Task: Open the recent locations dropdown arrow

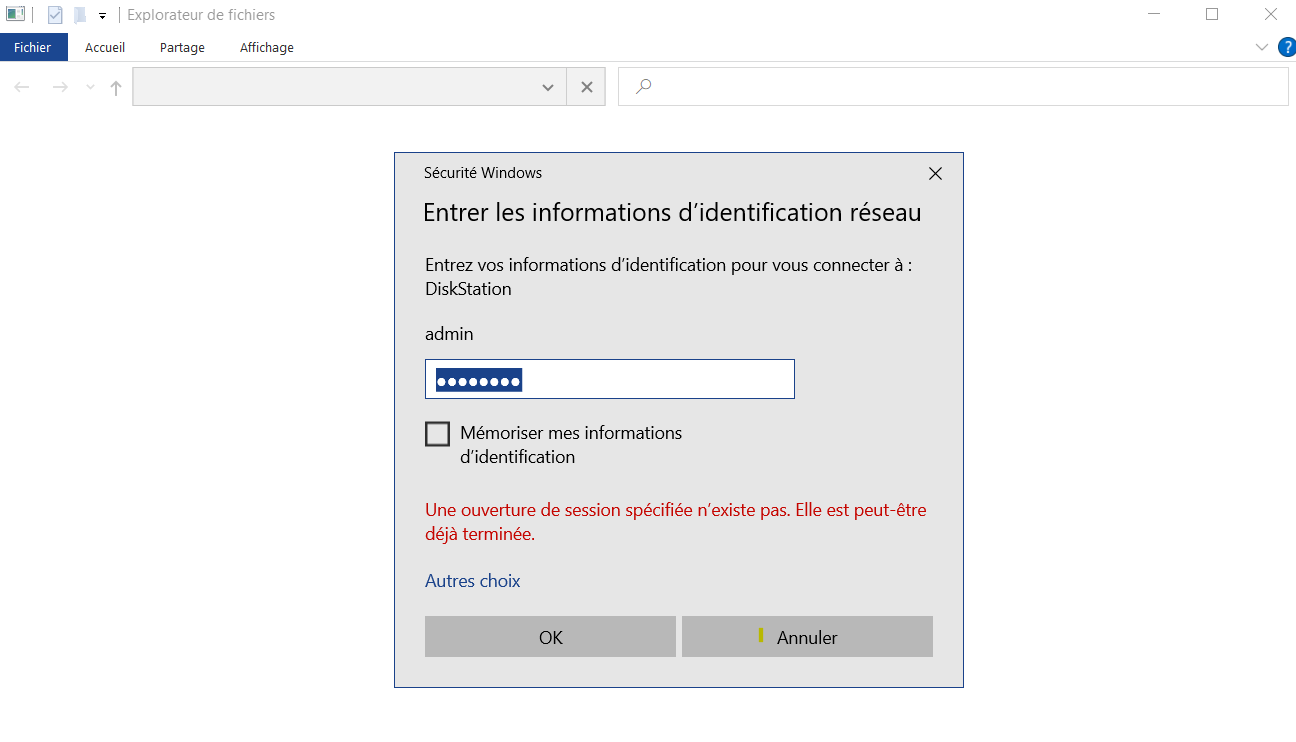Action: pyautogui.click(x=90, y=87)
